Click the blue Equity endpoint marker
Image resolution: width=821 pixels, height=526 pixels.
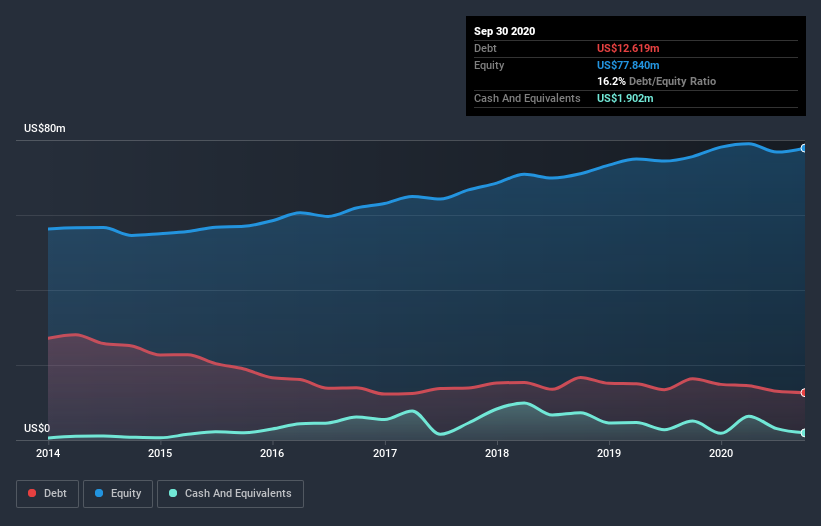[804, 149]
